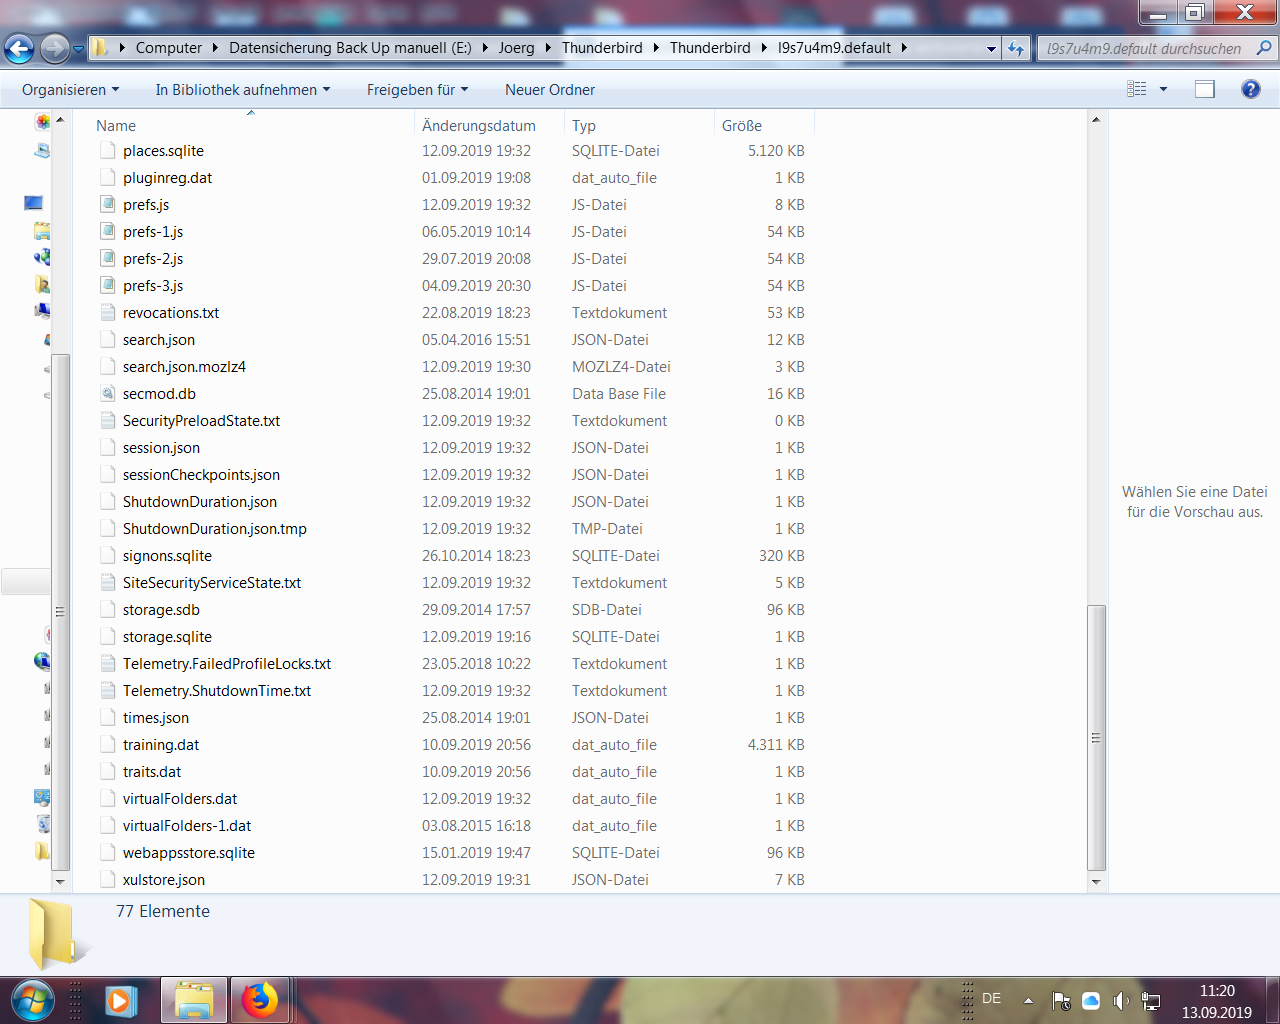Expand the arrow after Computer breadcrumb
Image resolution: width=1280 pixels, height=1024 pixels.
tap(215, 47)
